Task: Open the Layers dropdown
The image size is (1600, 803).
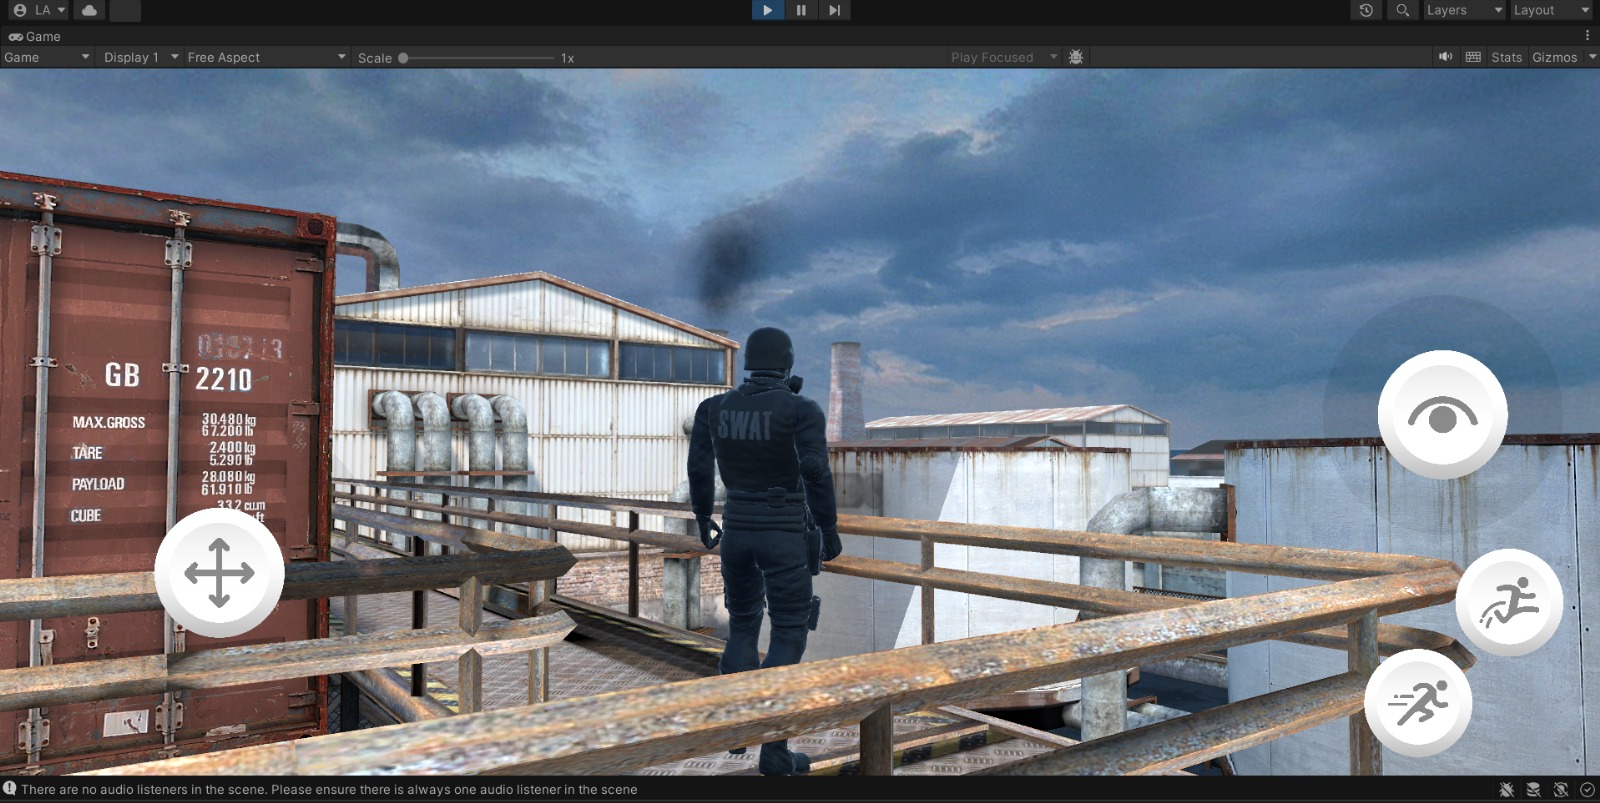Action: (1464, 10)
